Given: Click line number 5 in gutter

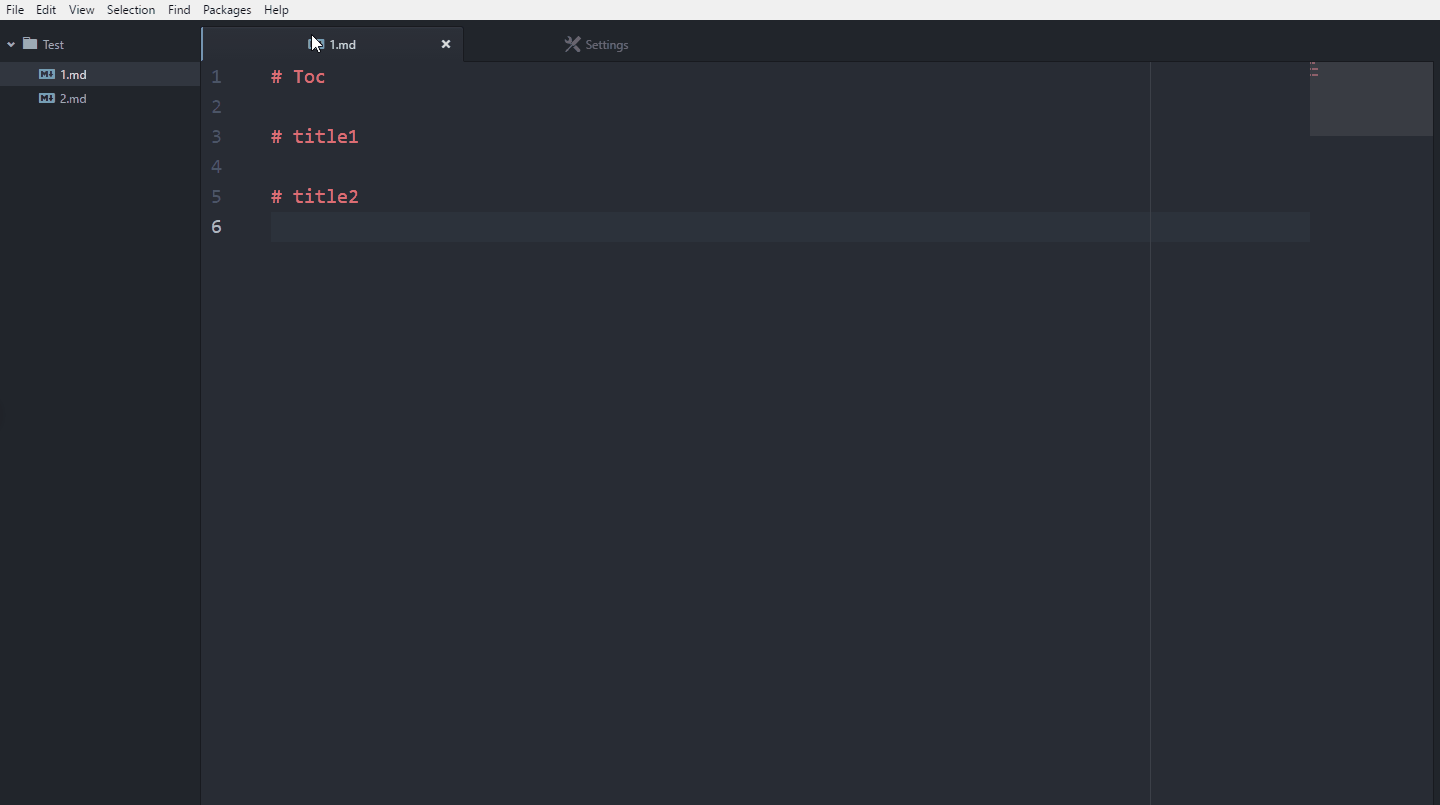Looking at the screenshot, I should point(216,196).
